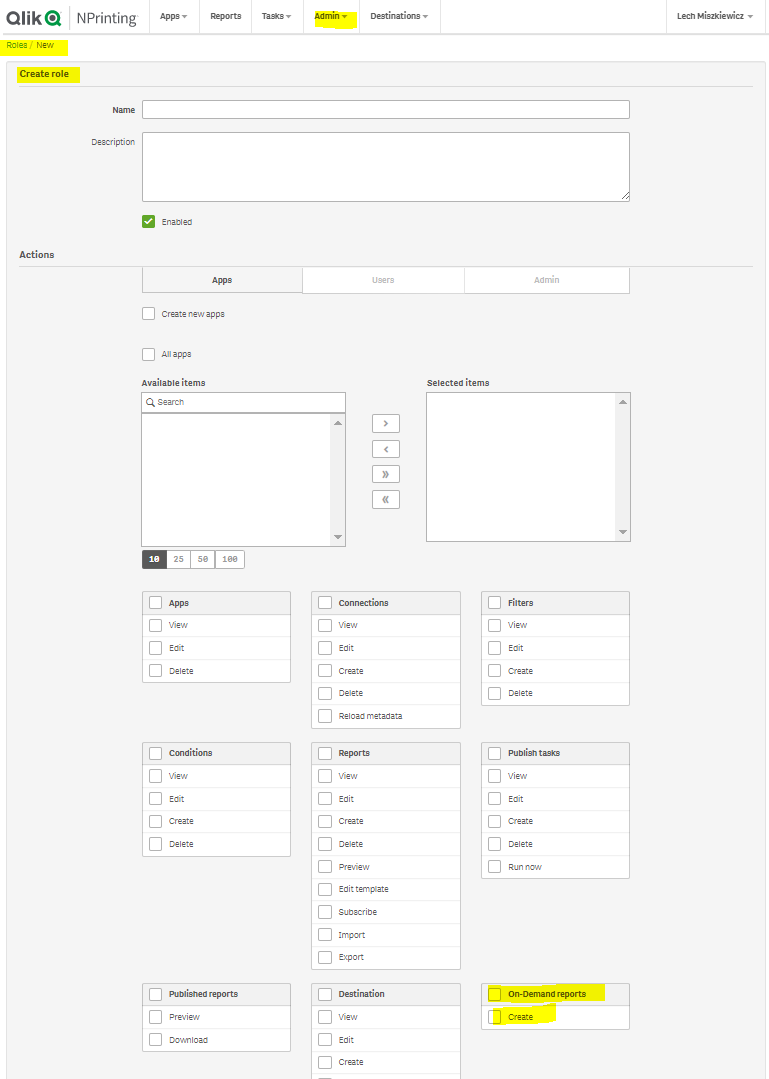The width and height of the screenshot is (769, 1079).
Task: Click the single right-arrow to move selected item
Action: (x=385, y=423)
